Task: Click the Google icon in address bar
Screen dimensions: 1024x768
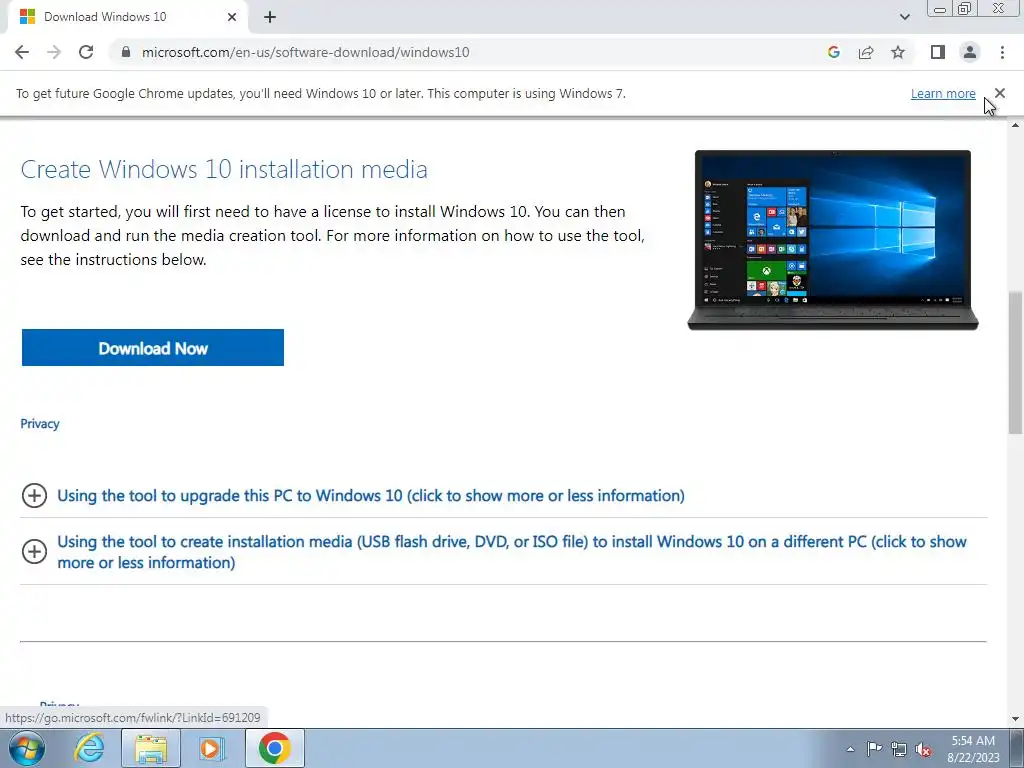Action: click(x=833, y=52)
